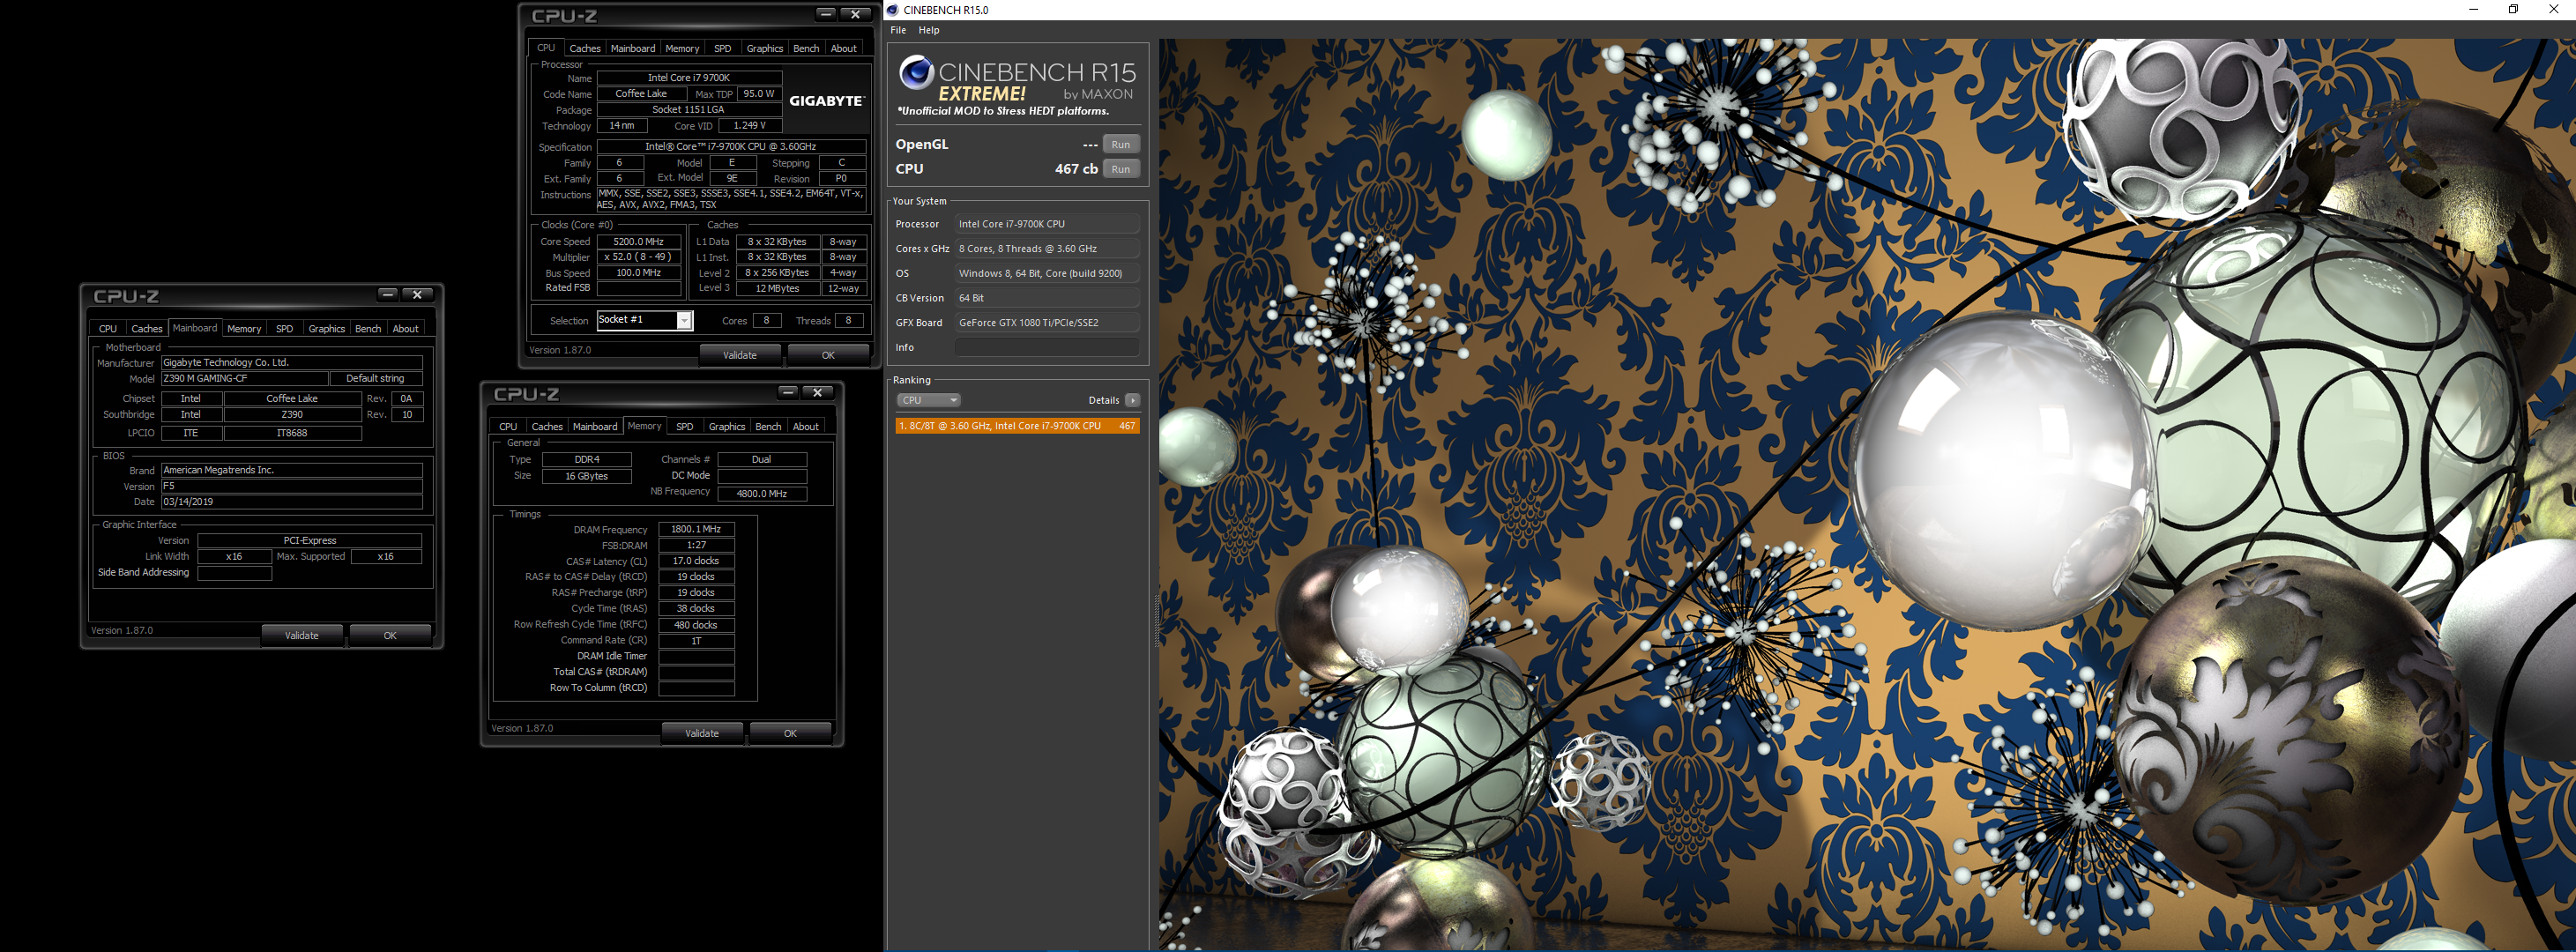Open the File menu in Cinebench
This screenshot has width=2576, height=952.
click(x=898, y=30)
